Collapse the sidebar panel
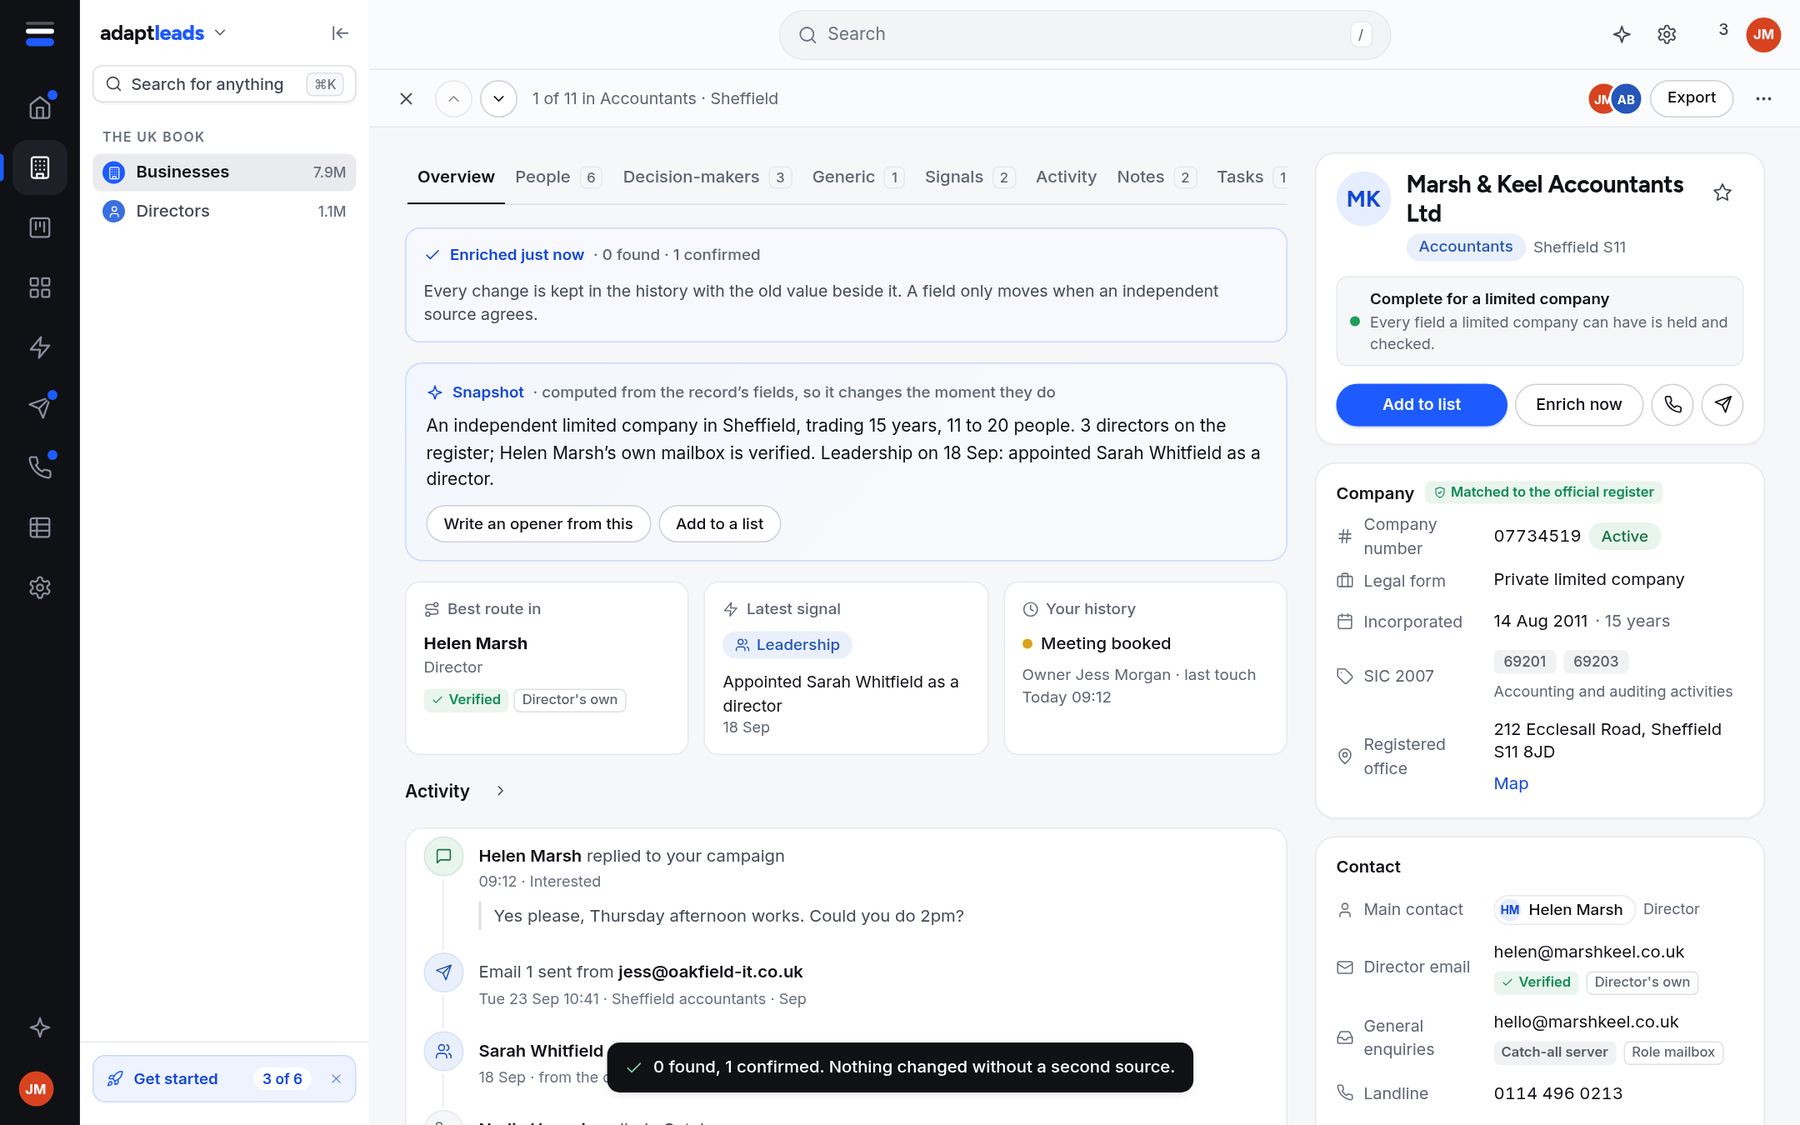The height and width of the screenshot is (1125, 1800). (x=340, y=33)
